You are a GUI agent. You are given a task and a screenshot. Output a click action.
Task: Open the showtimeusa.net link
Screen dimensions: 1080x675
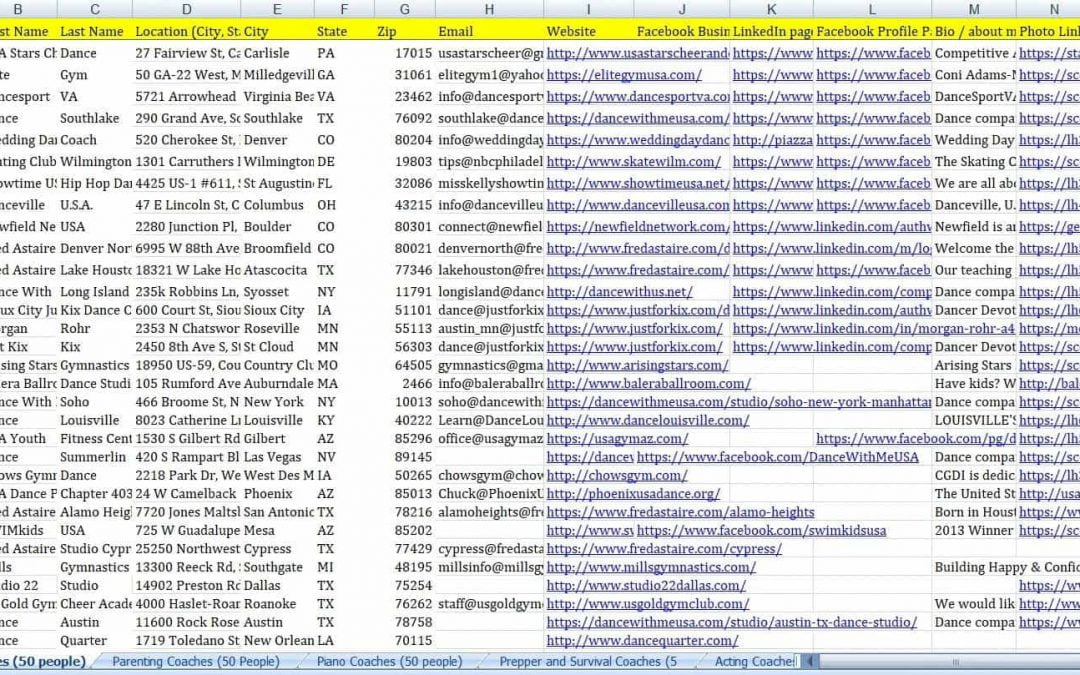637,183
